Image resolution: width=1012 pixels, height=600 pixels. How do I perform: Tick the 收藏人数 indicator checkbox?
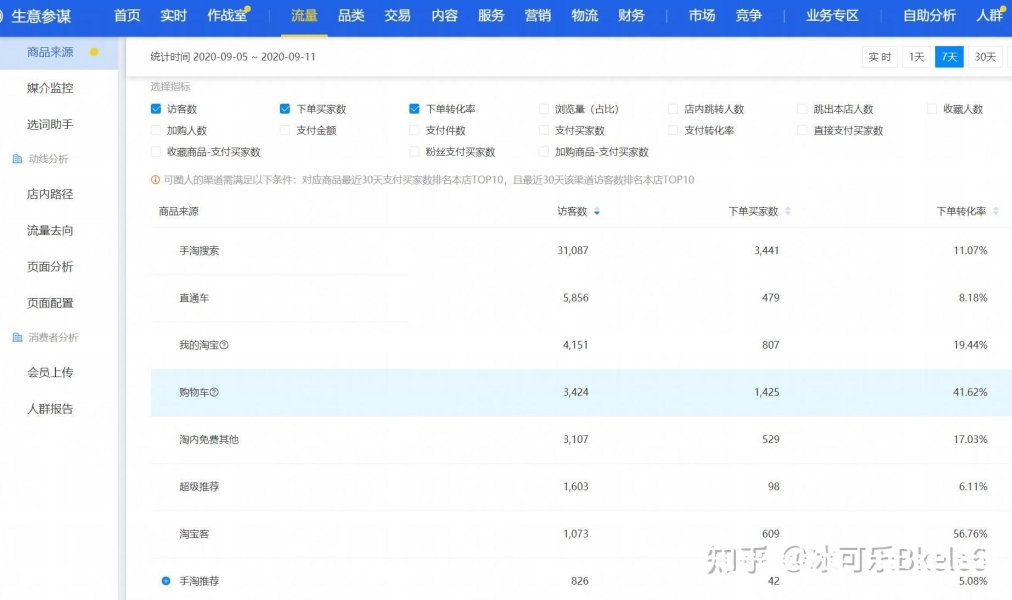(932, 109)
